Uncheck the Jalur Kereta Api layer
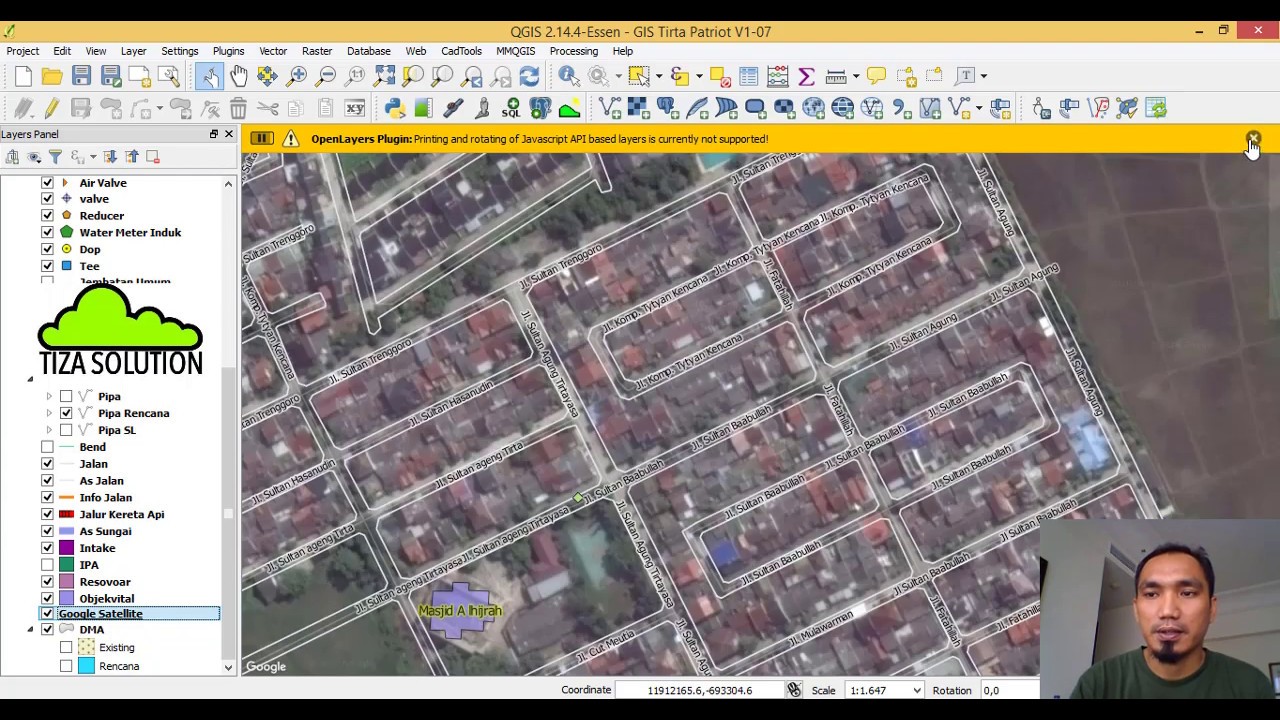The image size is (1280, 720). 47,514
